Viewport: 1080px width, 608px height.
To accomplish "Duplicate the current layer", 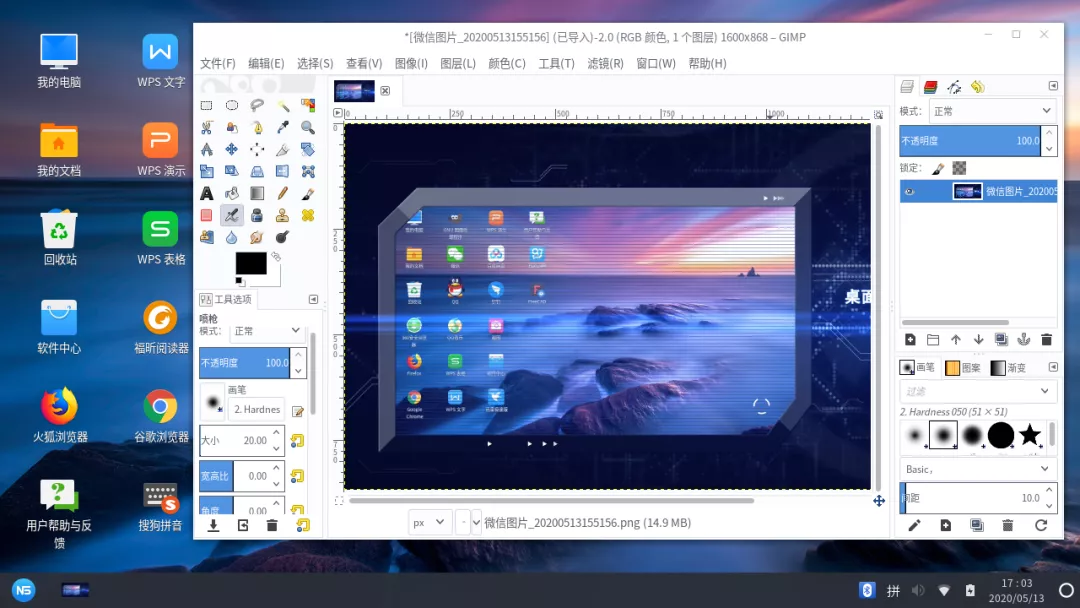I will 1001,339.
